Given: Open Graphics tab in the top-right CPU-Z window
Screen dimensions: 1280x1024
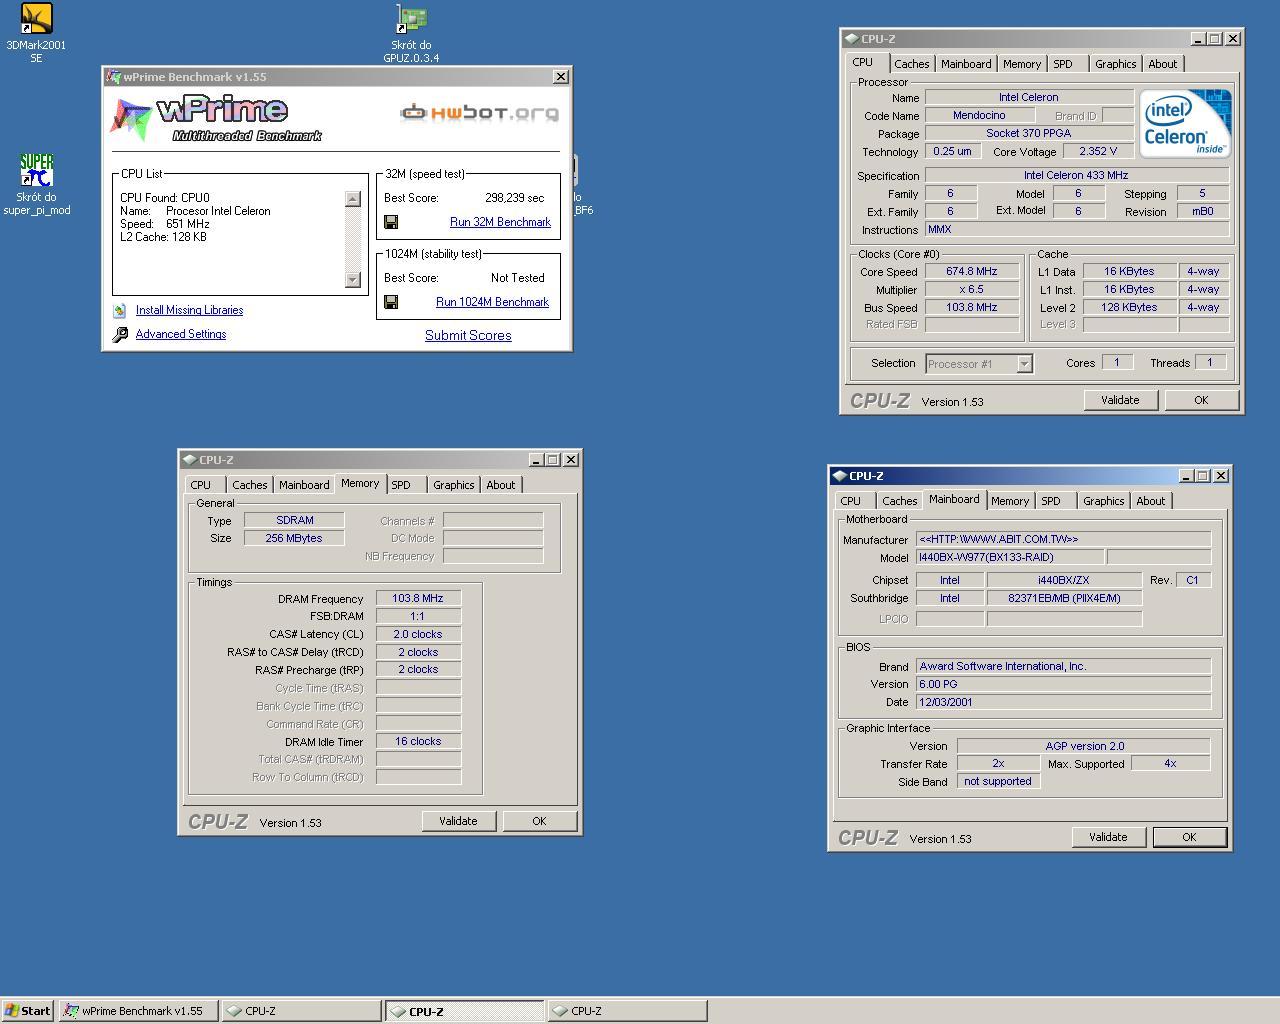Looking at the screenshot, I should click(1115, 64).
